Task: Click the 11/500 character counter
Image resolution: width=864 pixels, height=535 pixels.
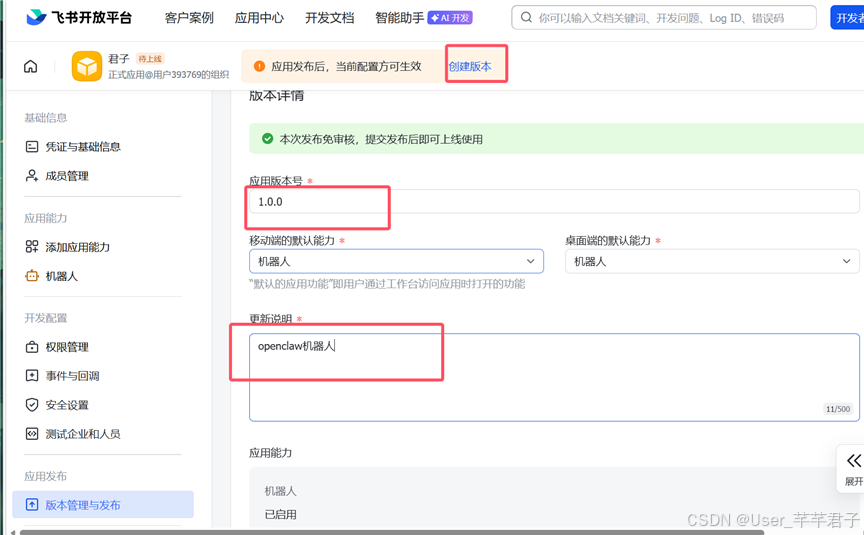Action: click(838, 409)
